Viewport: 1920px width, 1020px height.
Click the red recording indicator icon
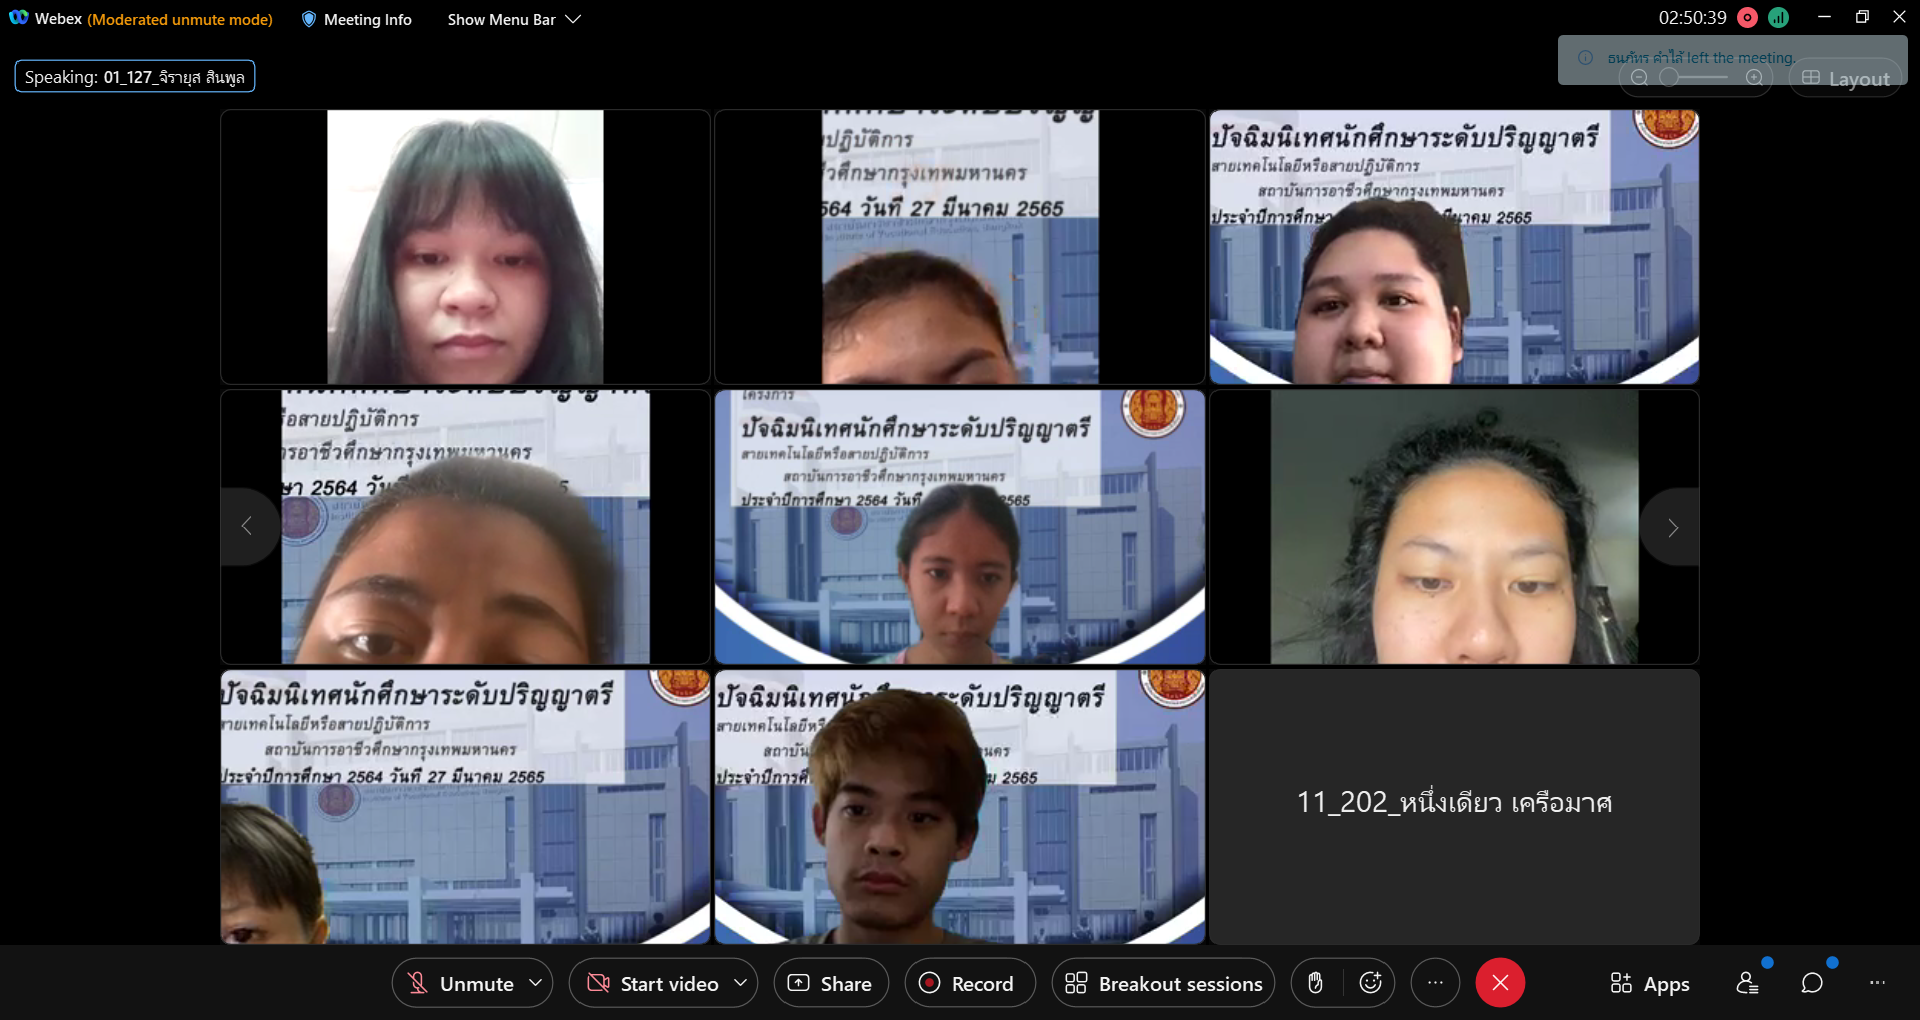point(1748,17)
